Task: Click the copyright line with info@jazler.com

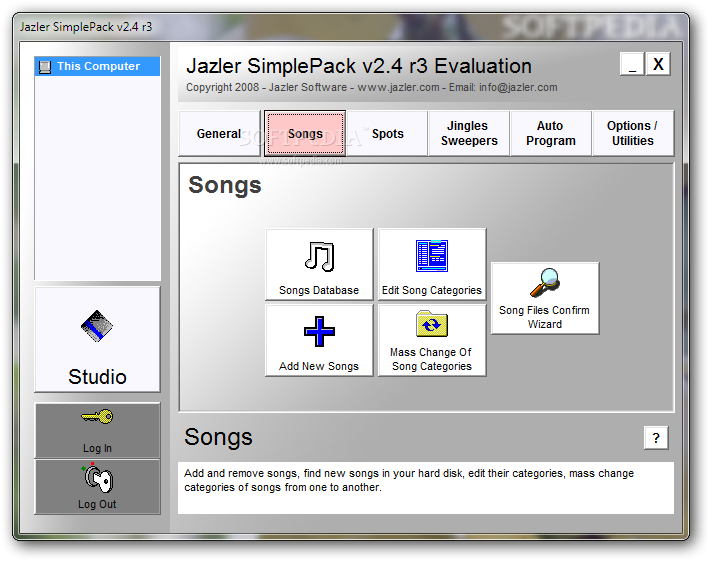Action: tap(372, 87)
